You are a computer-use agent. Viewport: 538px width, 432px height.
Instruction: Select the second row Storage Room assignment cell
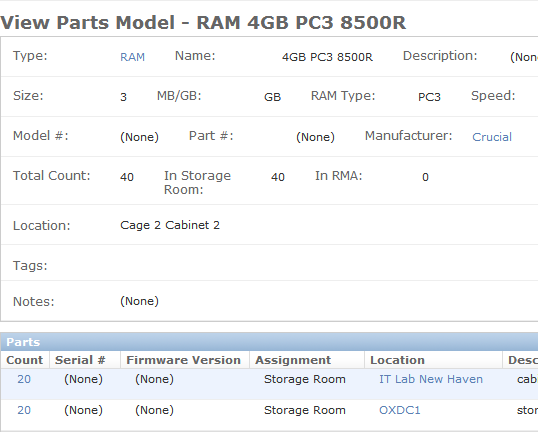point(304,410)
